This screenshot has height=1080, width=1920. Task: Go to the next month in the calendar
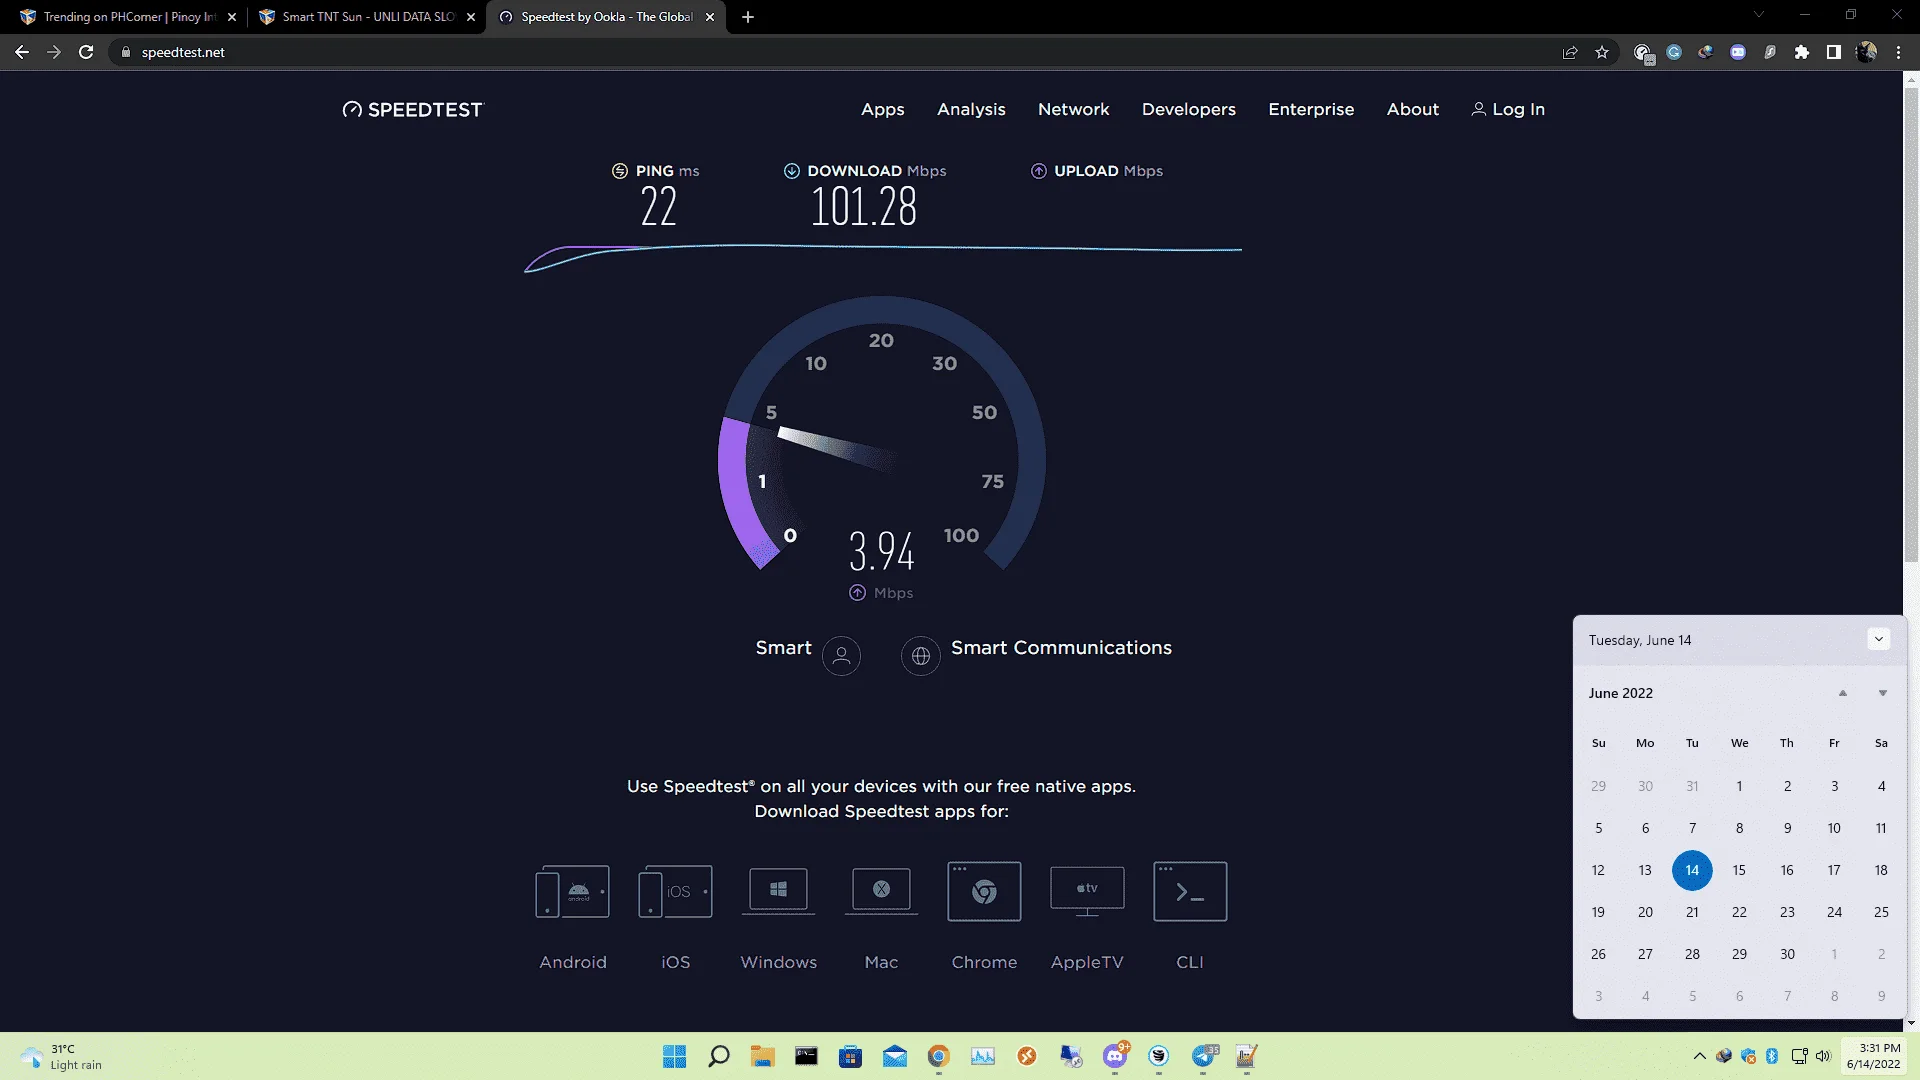click(1882, 693)
